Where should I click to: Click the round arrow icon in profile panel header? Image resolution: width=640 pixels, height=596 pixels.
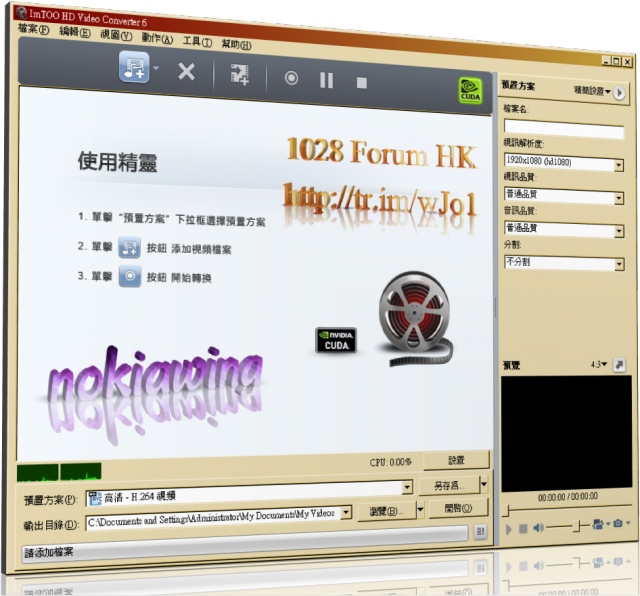(620, 93)
